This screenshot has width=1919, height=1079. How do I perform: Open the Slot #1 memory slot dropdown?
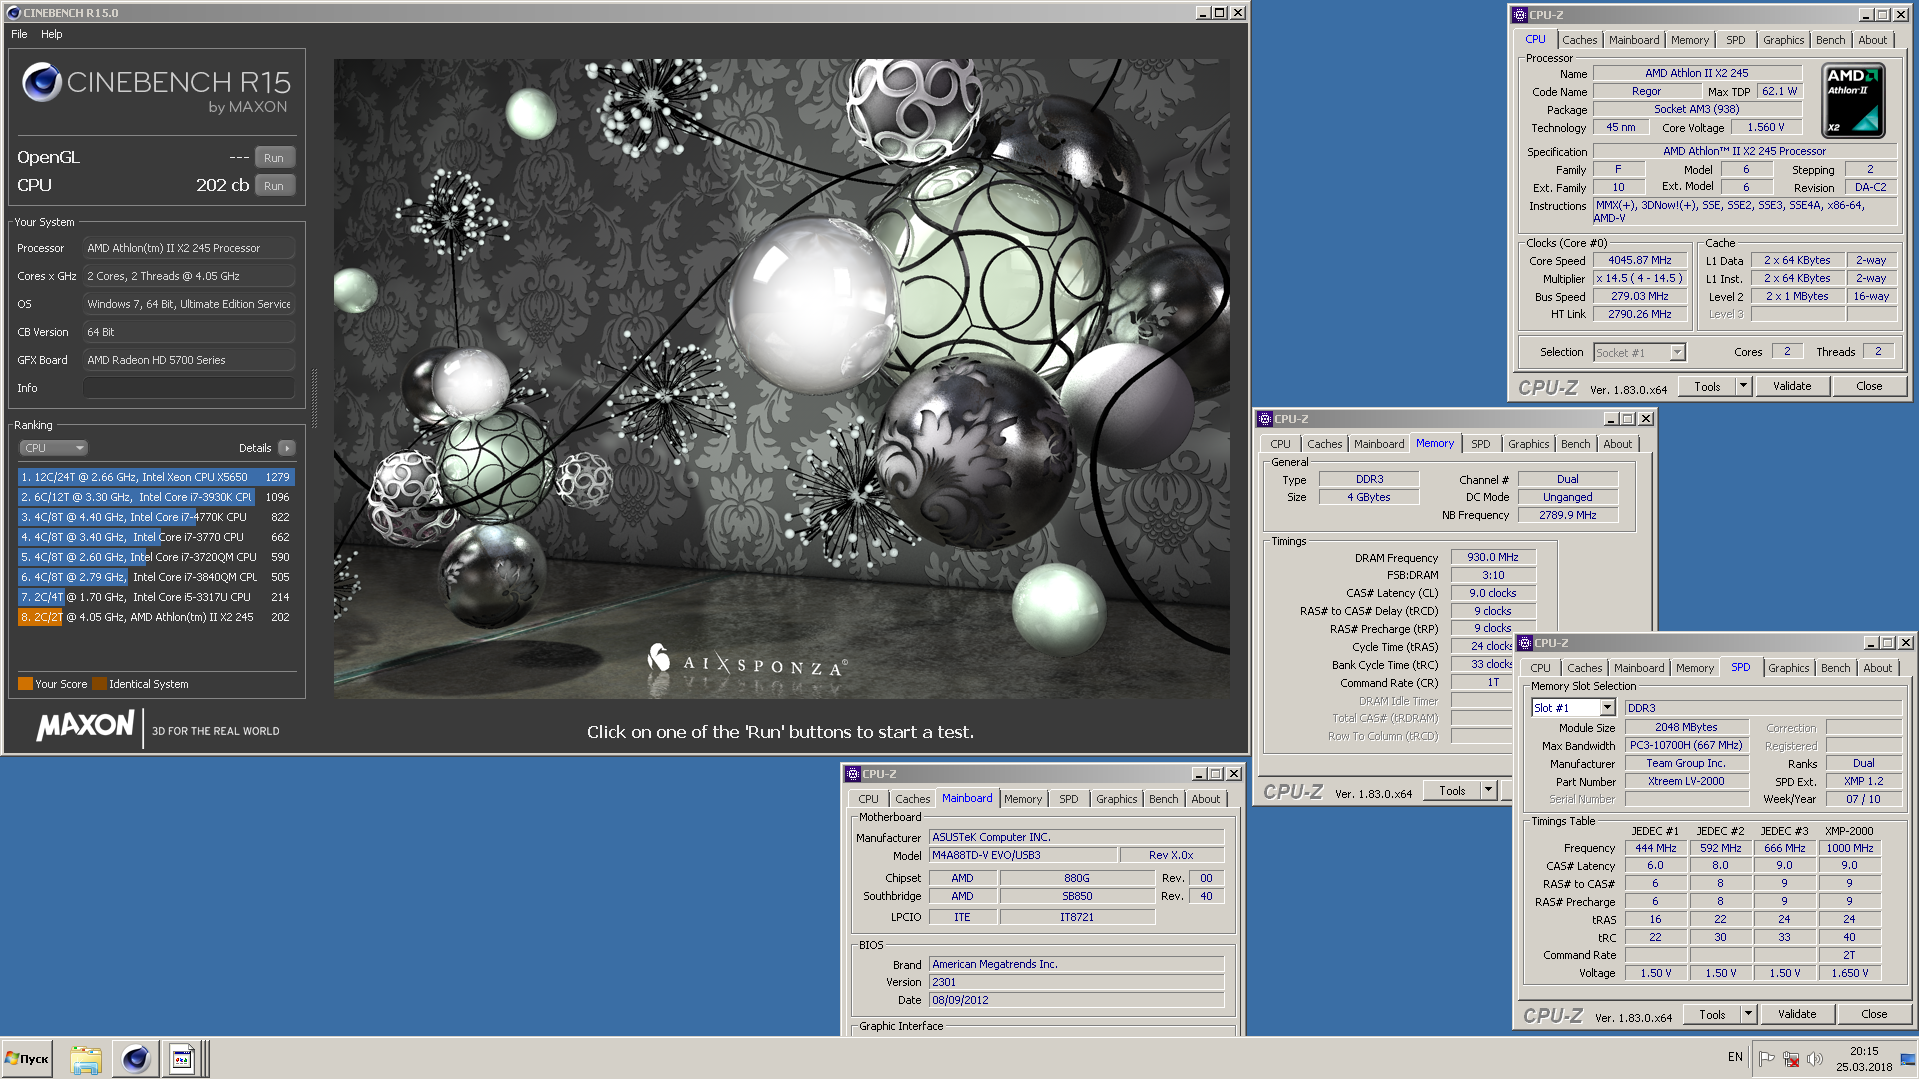(x=1607, y=708)
